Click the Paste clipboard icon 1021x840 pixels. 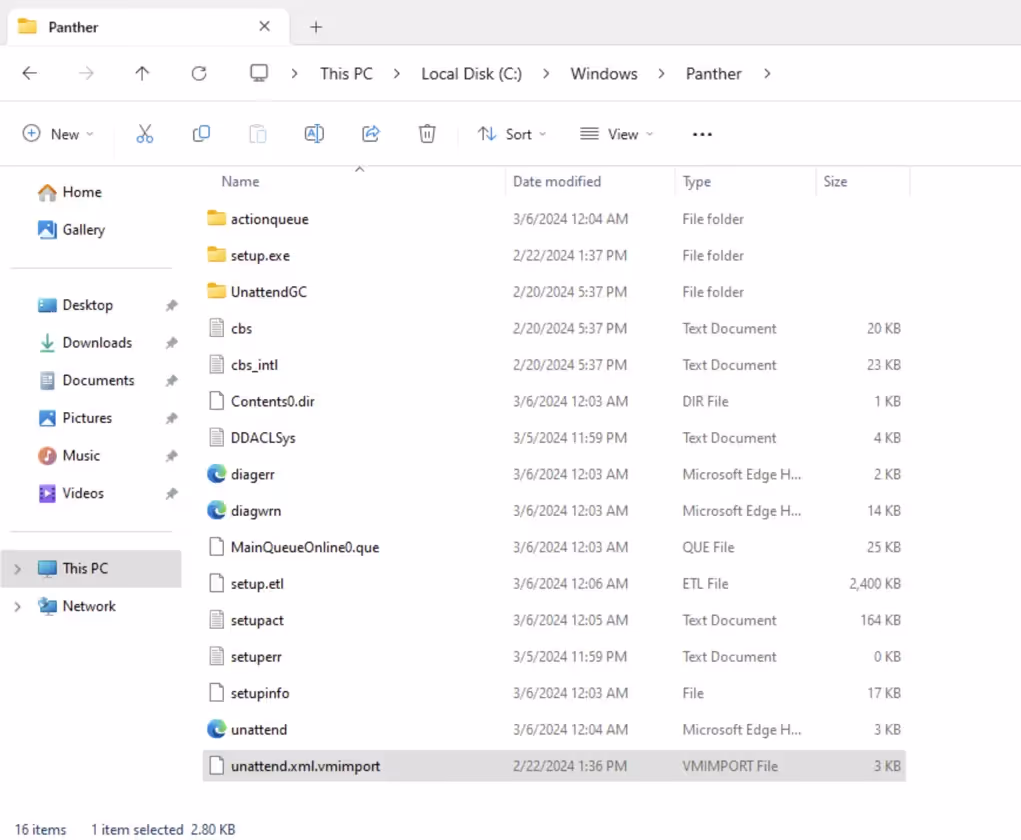[x=258, y=134]
